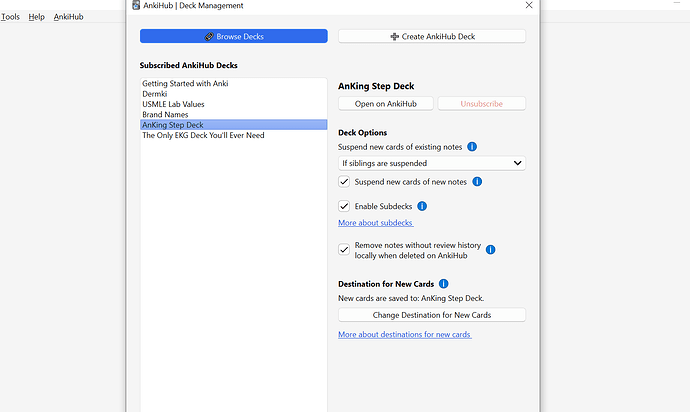Open the If siblings are suspended dropdown
The image size is (690, 412).
pyautogui.click(x=432, y=163)
